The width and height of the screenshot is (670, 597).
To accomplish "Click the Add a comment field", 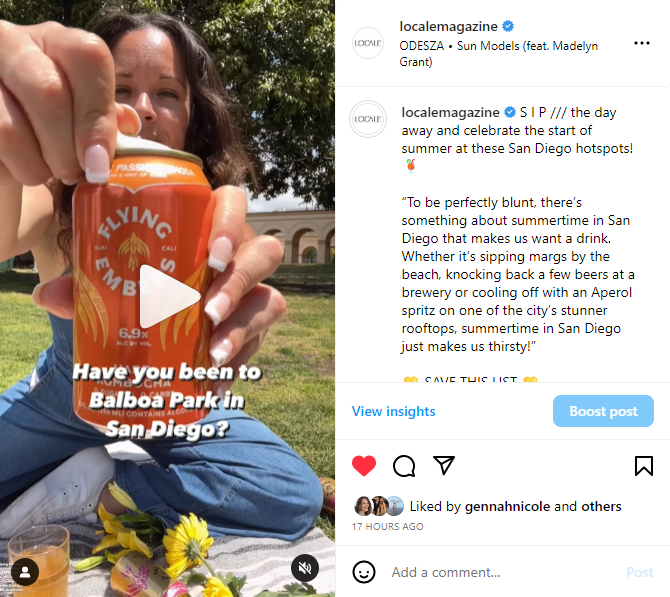I will pos(502,572).
